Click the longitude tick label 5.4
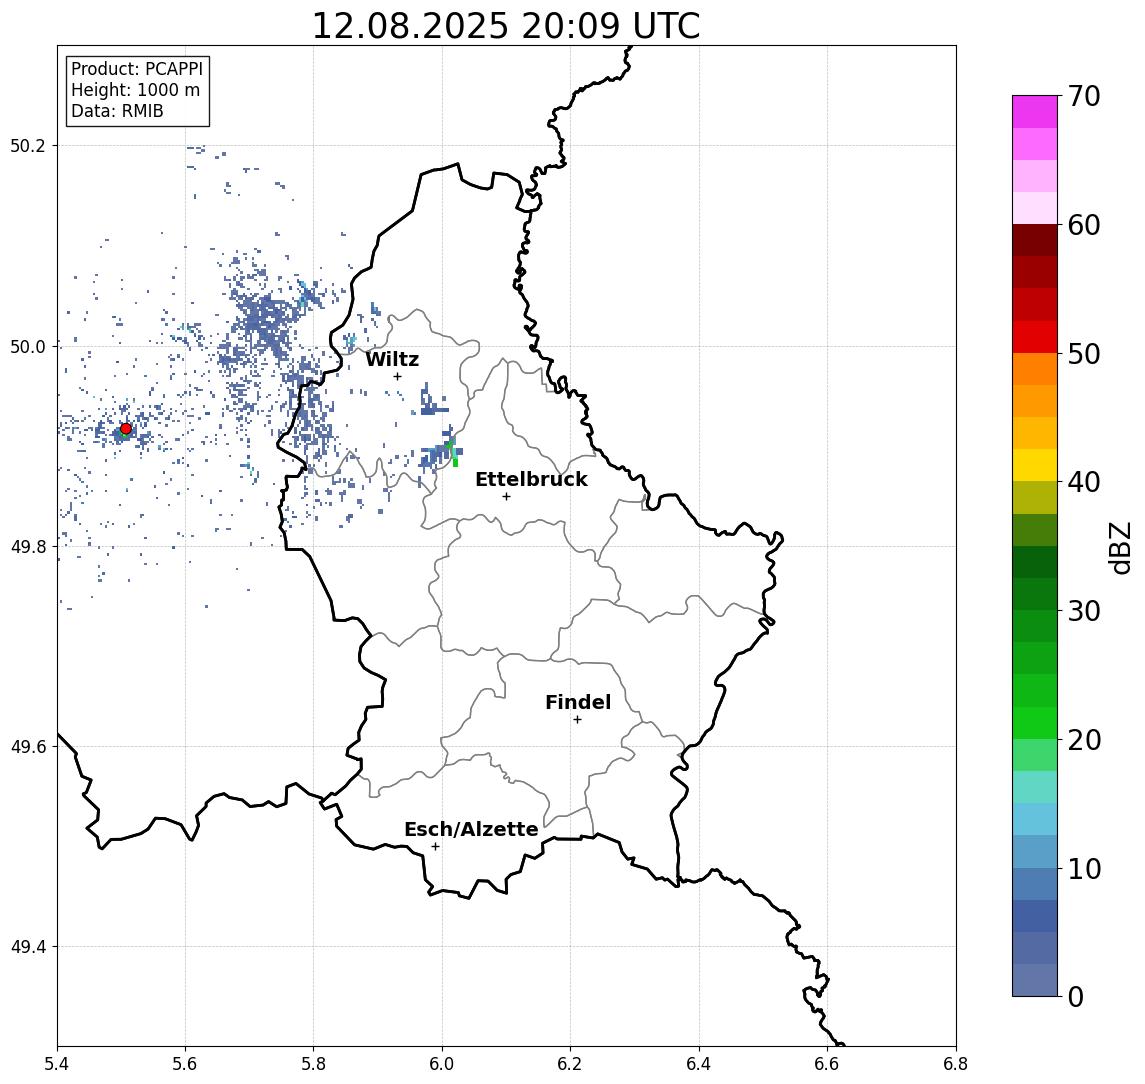The height and width of the screenshot is (1084, 1145). coord(57,1064)
